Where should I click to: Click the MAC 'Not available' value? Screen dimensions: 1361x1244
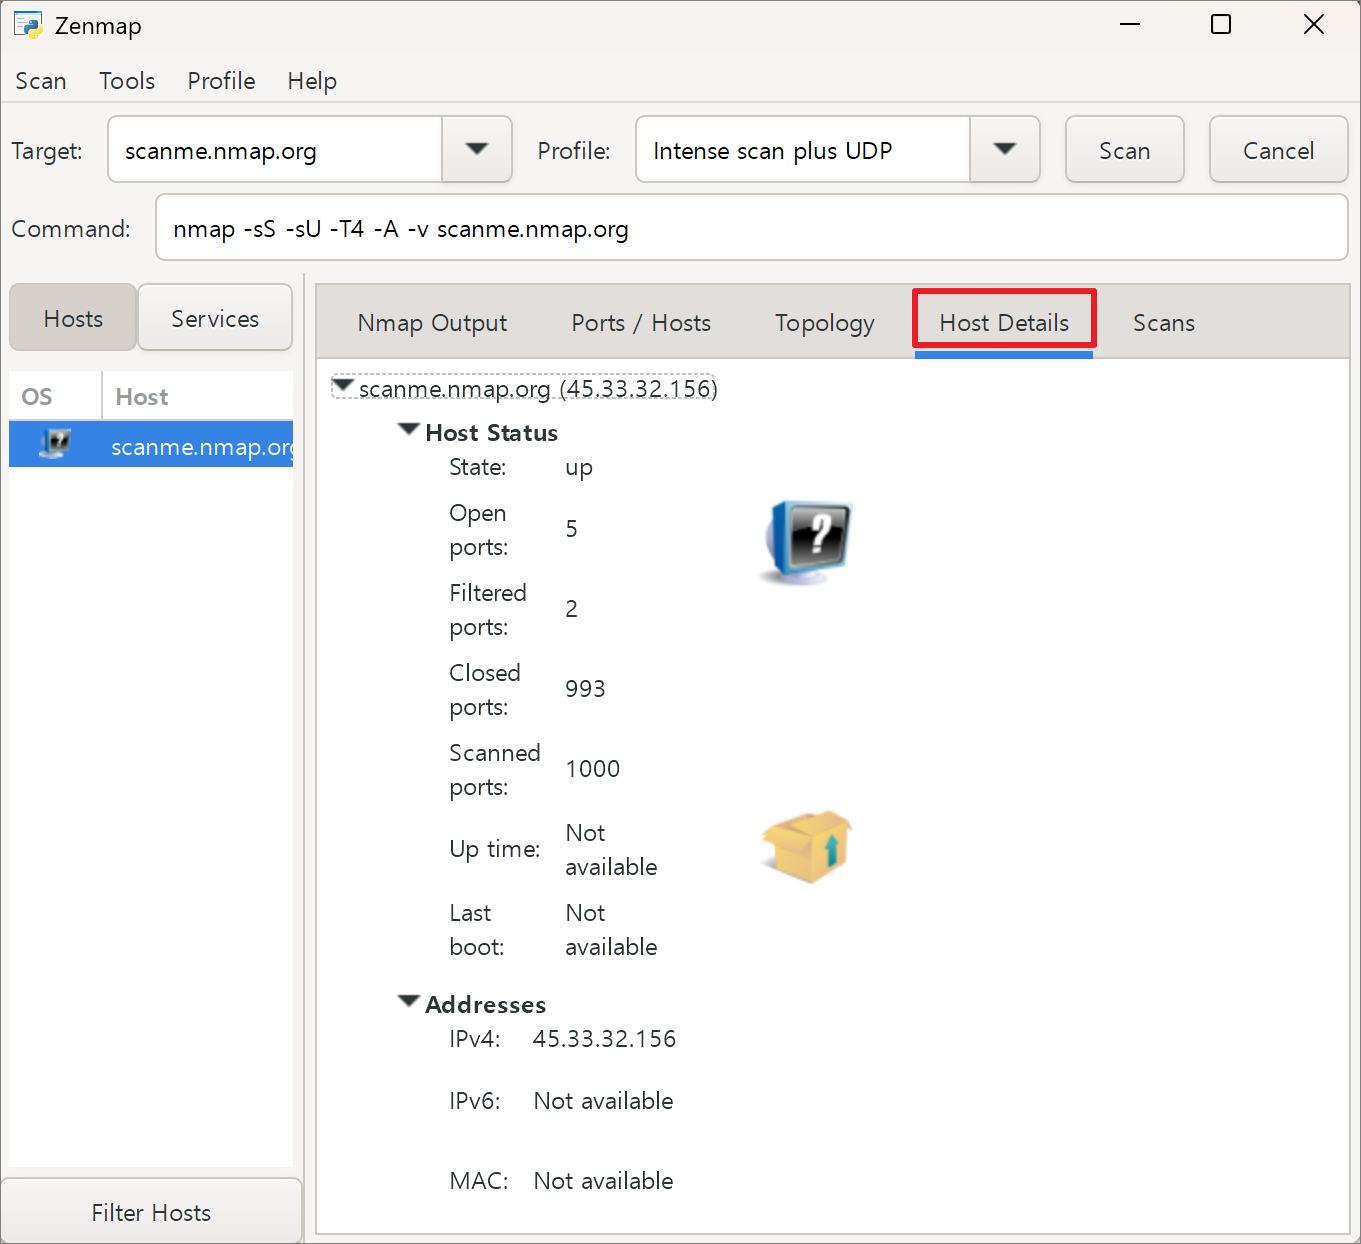[603, 1181]
